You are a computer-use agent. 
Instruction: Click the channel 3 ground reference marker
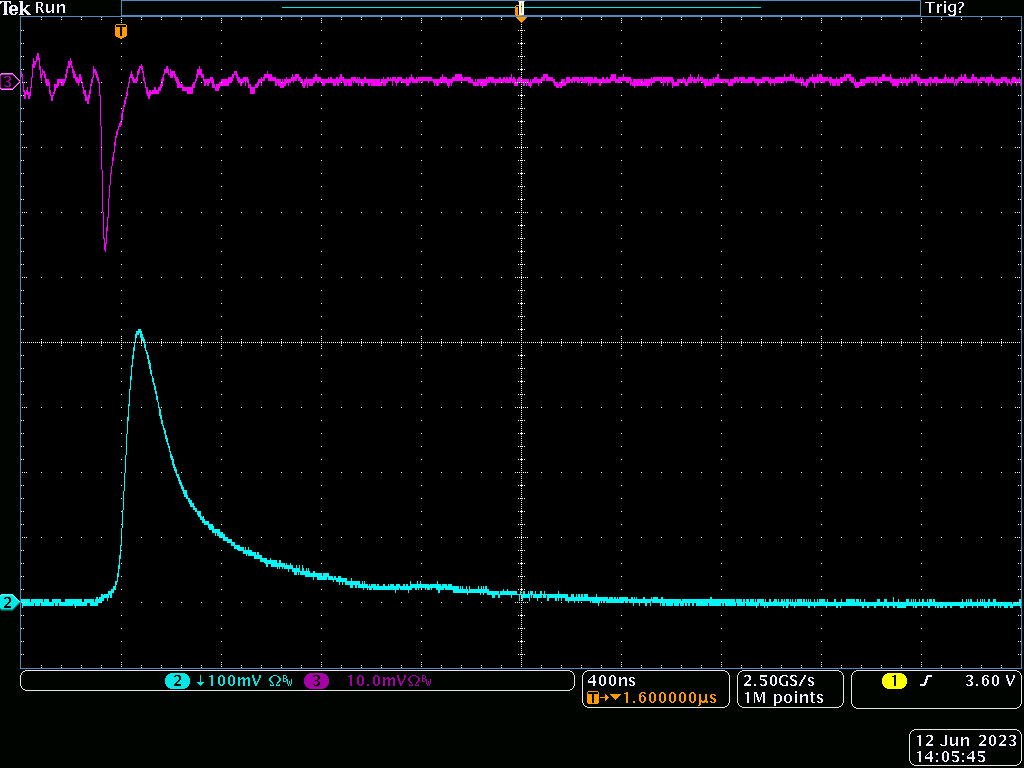tap(9, 81)
